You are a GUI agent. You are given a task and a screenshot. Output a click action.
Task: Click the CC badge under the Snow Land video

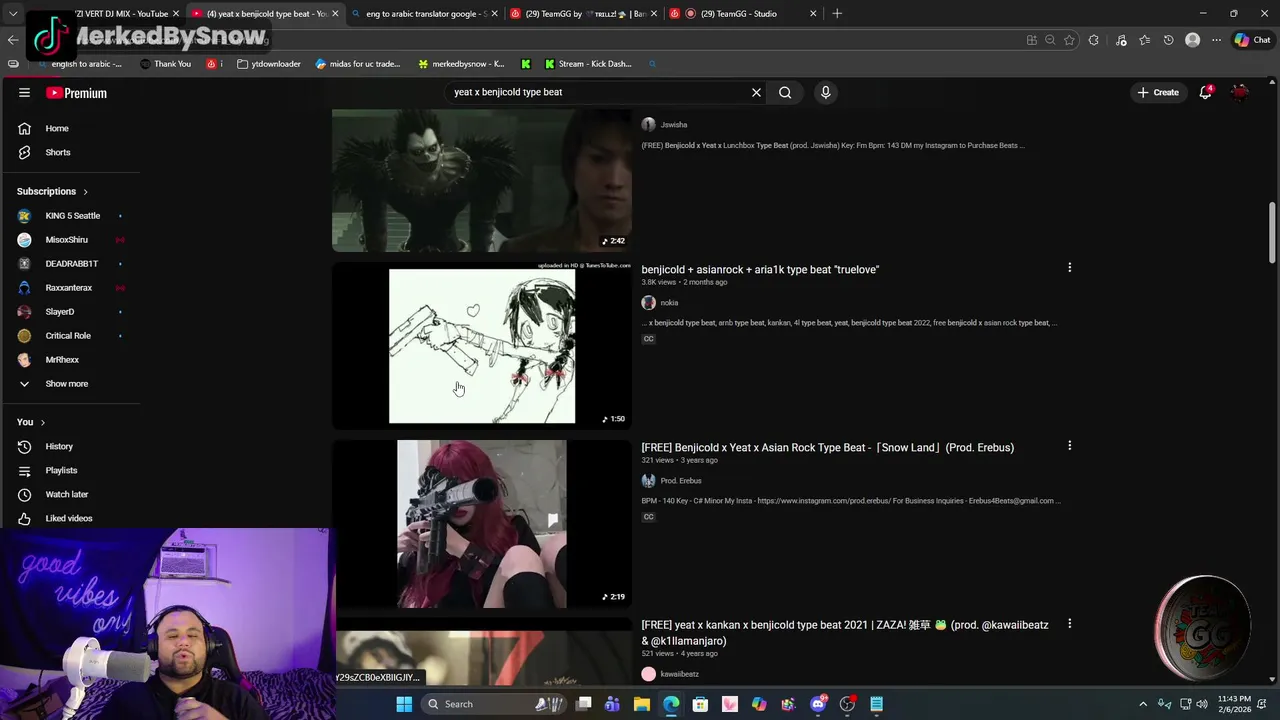coord(648,517)
